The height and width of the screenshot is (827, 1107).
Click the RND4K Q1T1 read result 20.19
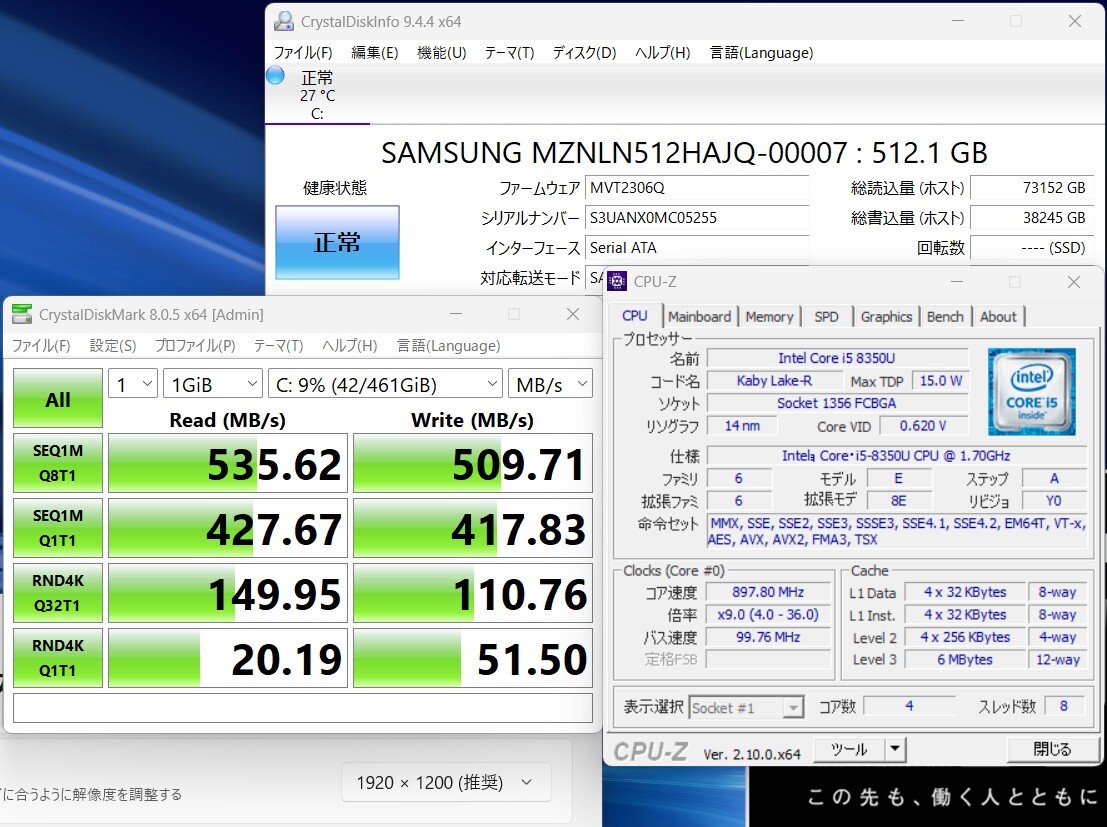[x=228, y=658]
